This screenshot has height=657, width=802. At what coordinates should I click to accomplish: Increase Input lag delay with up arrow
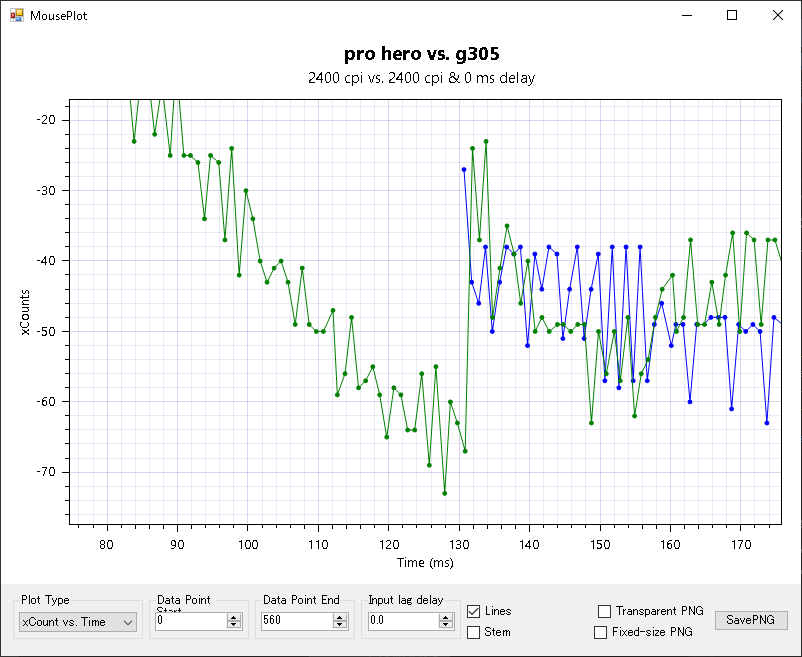[x=445, y=617]
